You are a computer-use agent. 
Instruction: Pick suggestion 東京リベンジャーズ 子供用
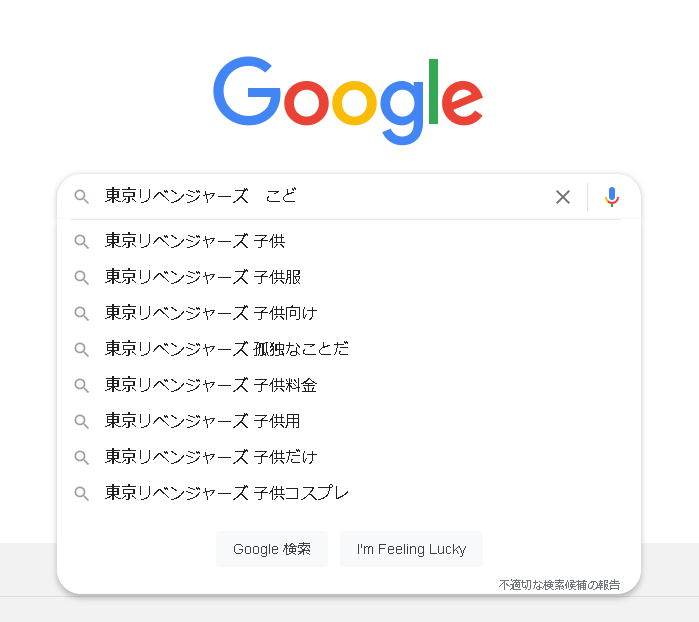pos(349,421)
